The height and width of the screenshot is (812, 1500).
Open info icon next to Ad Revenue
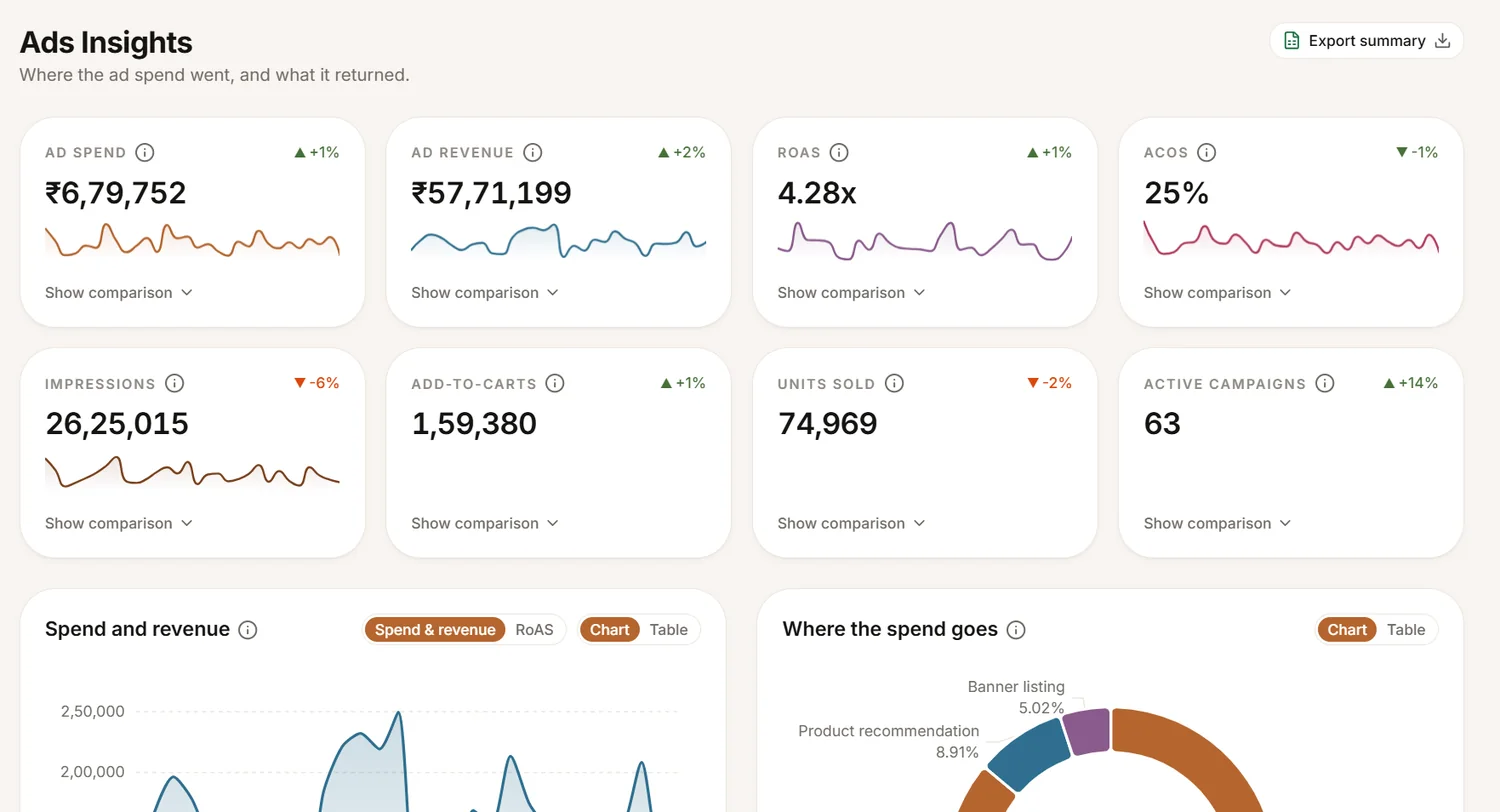point(533,153)
